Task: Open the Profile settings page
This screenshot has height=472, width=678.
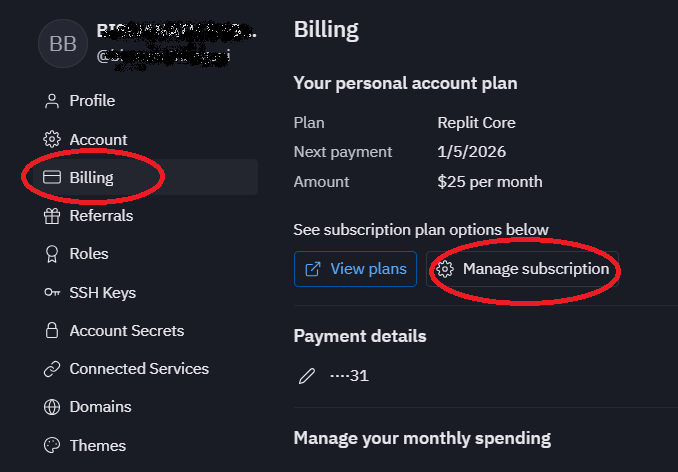Action: click(x=92, y=101)
